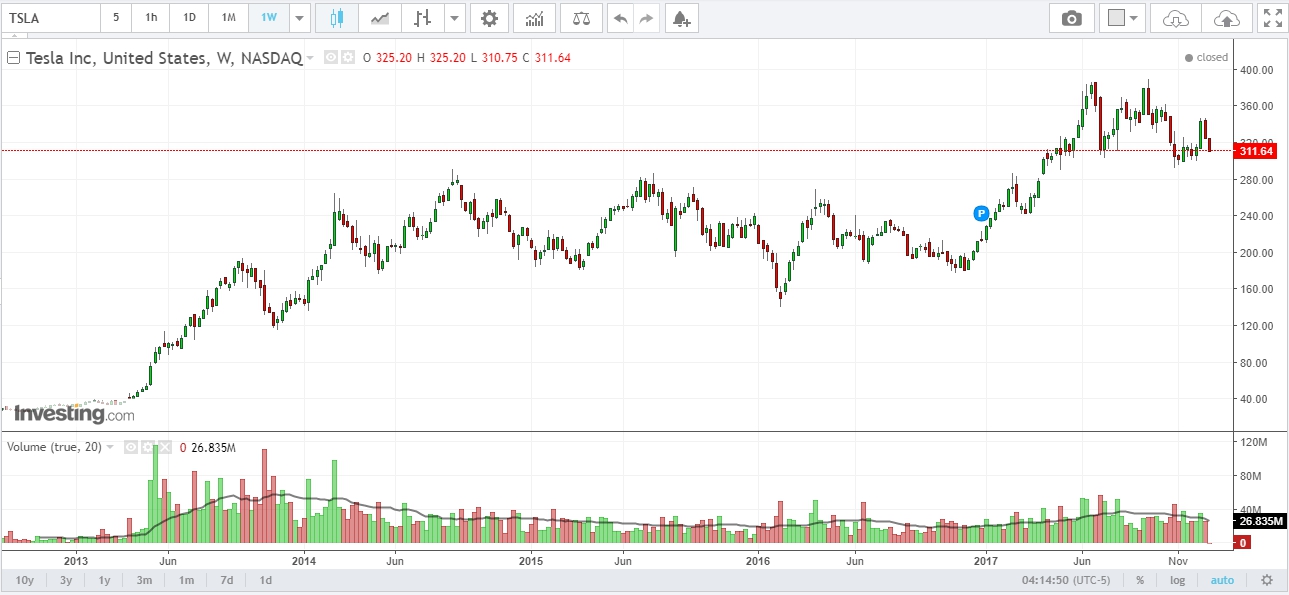Screen dimensions: 1289x595
Task: Open the indicators menu
Action: (x=535, y=18)
